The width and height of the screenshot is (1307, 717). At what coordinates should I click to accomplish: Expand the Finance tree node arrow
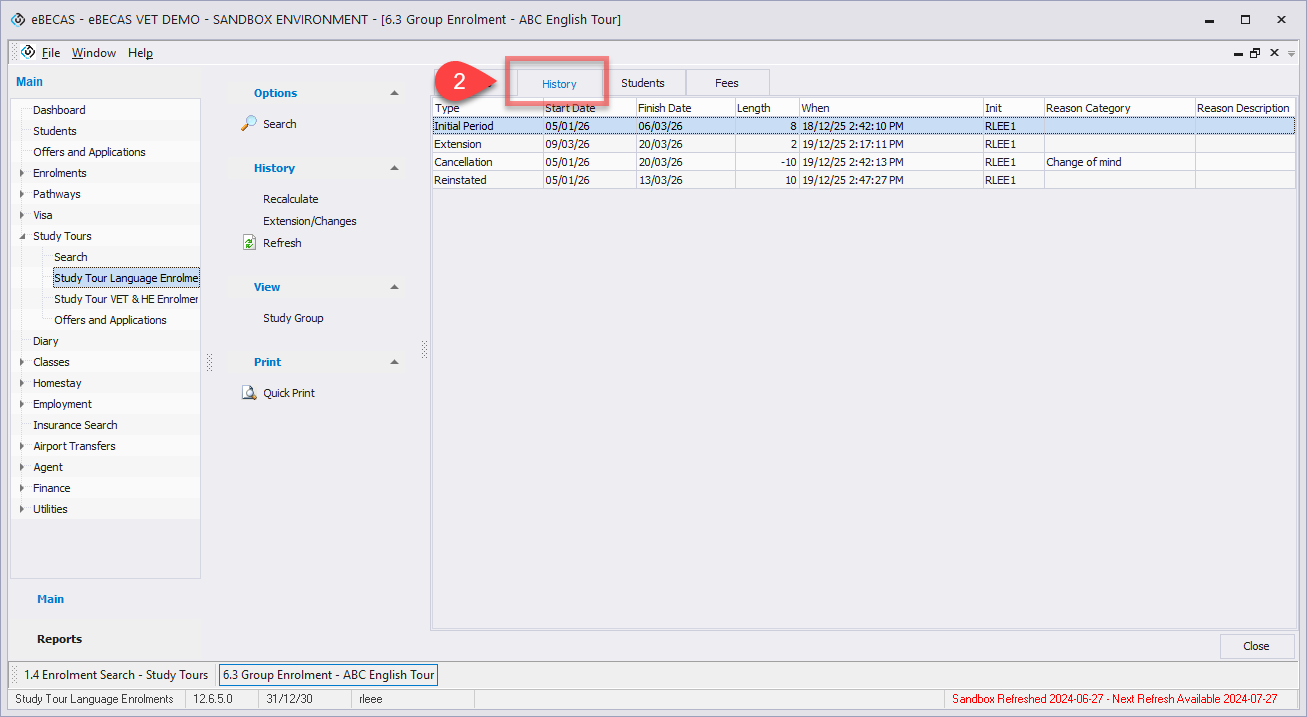22,488
